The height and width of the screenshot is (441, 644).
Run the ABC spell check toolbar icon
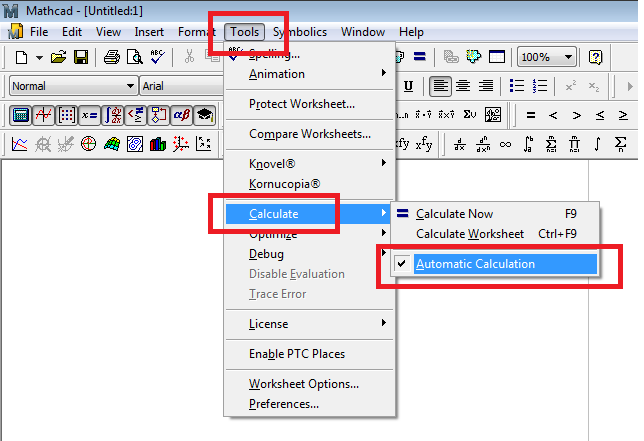click(157, 57)
